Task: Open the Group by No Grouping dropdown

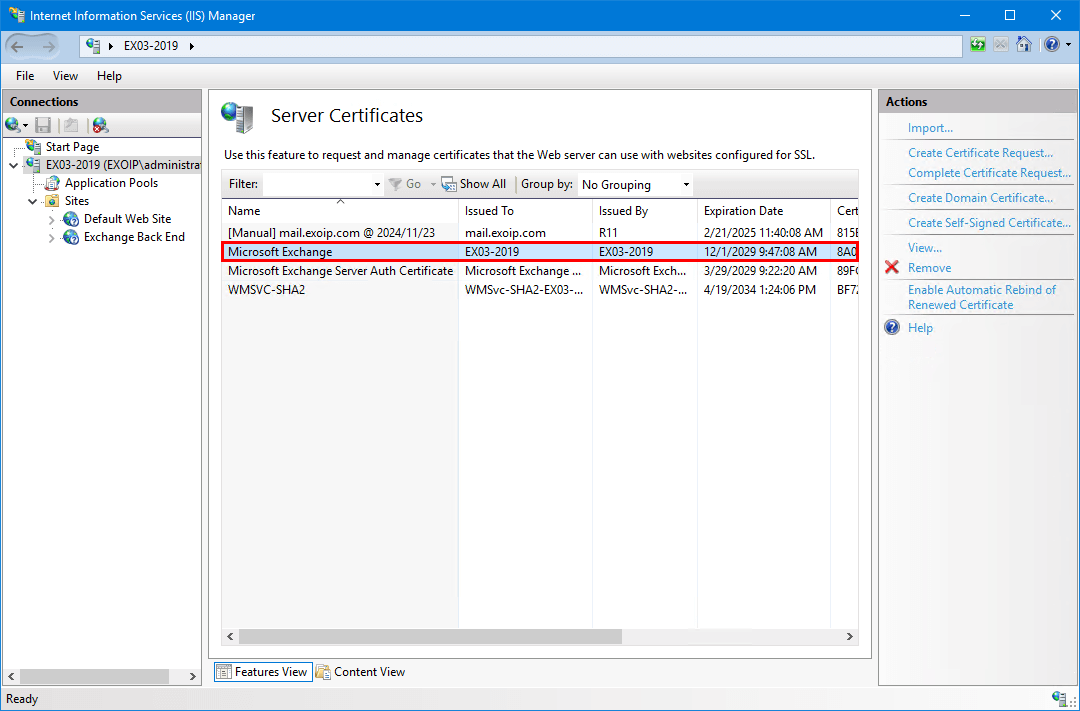Action: click(x=634, y=185)
